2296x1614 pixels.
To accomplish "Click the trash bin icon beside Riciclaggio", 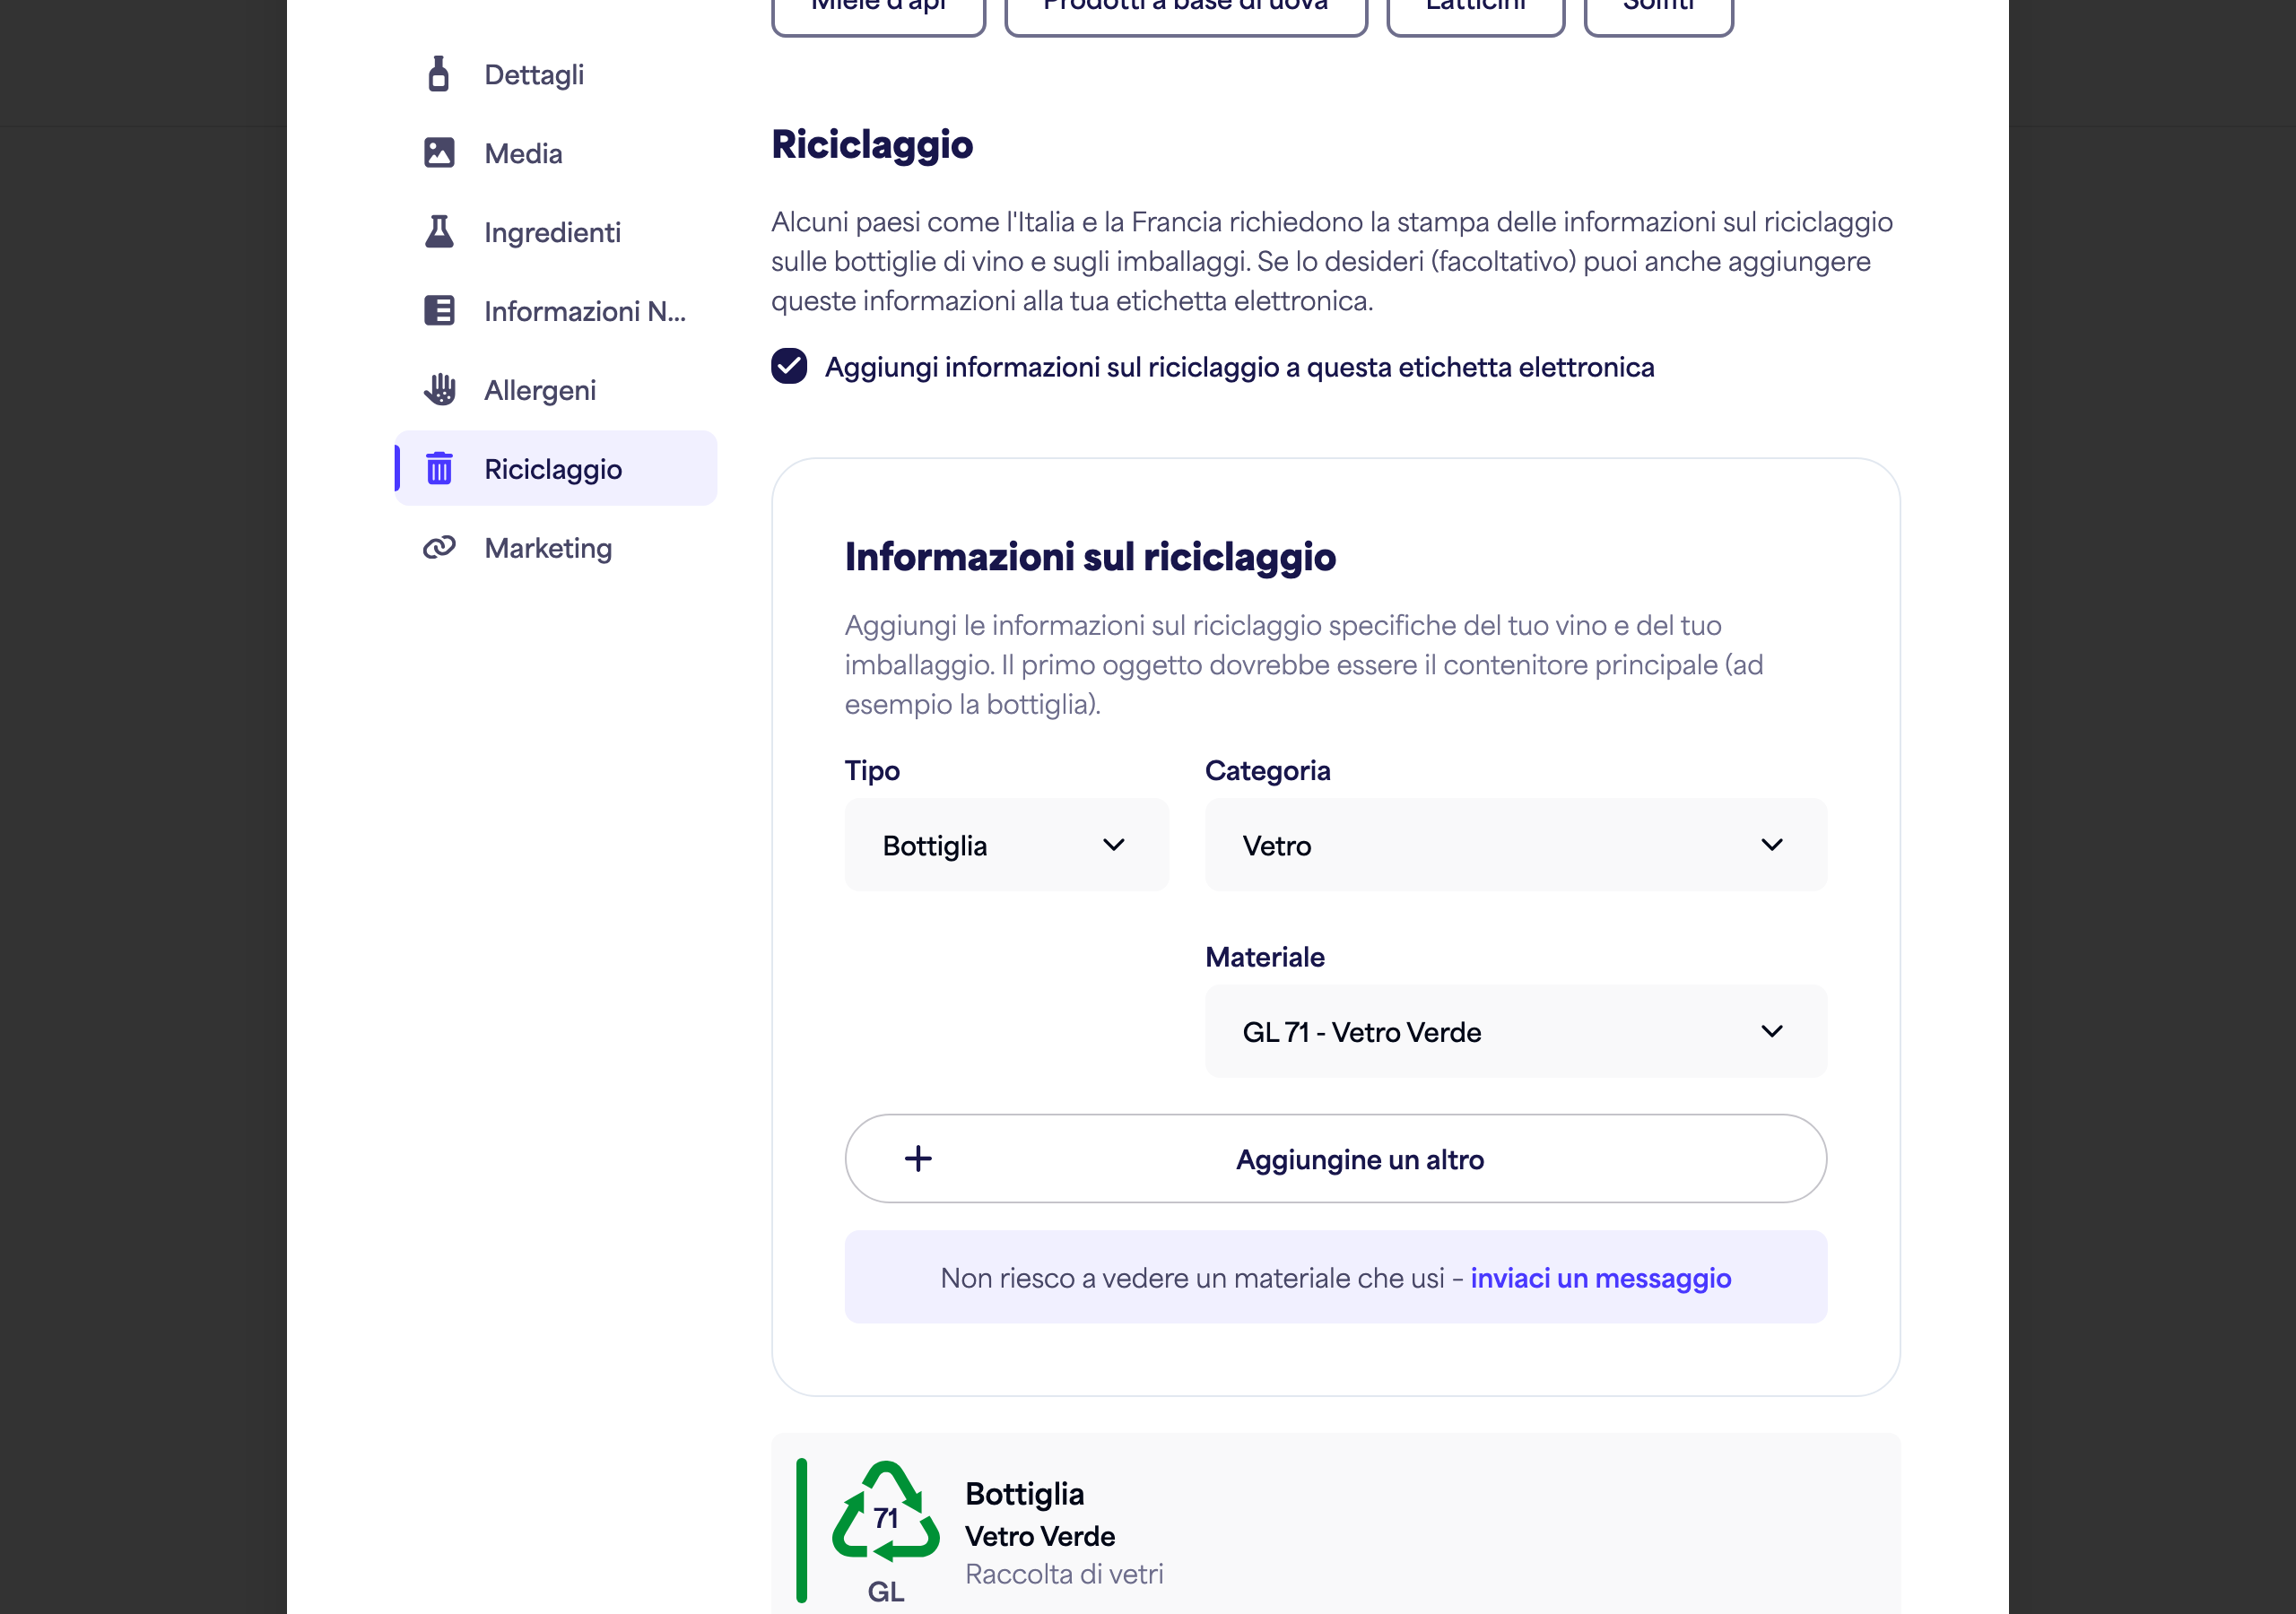I will pos(439,468).
